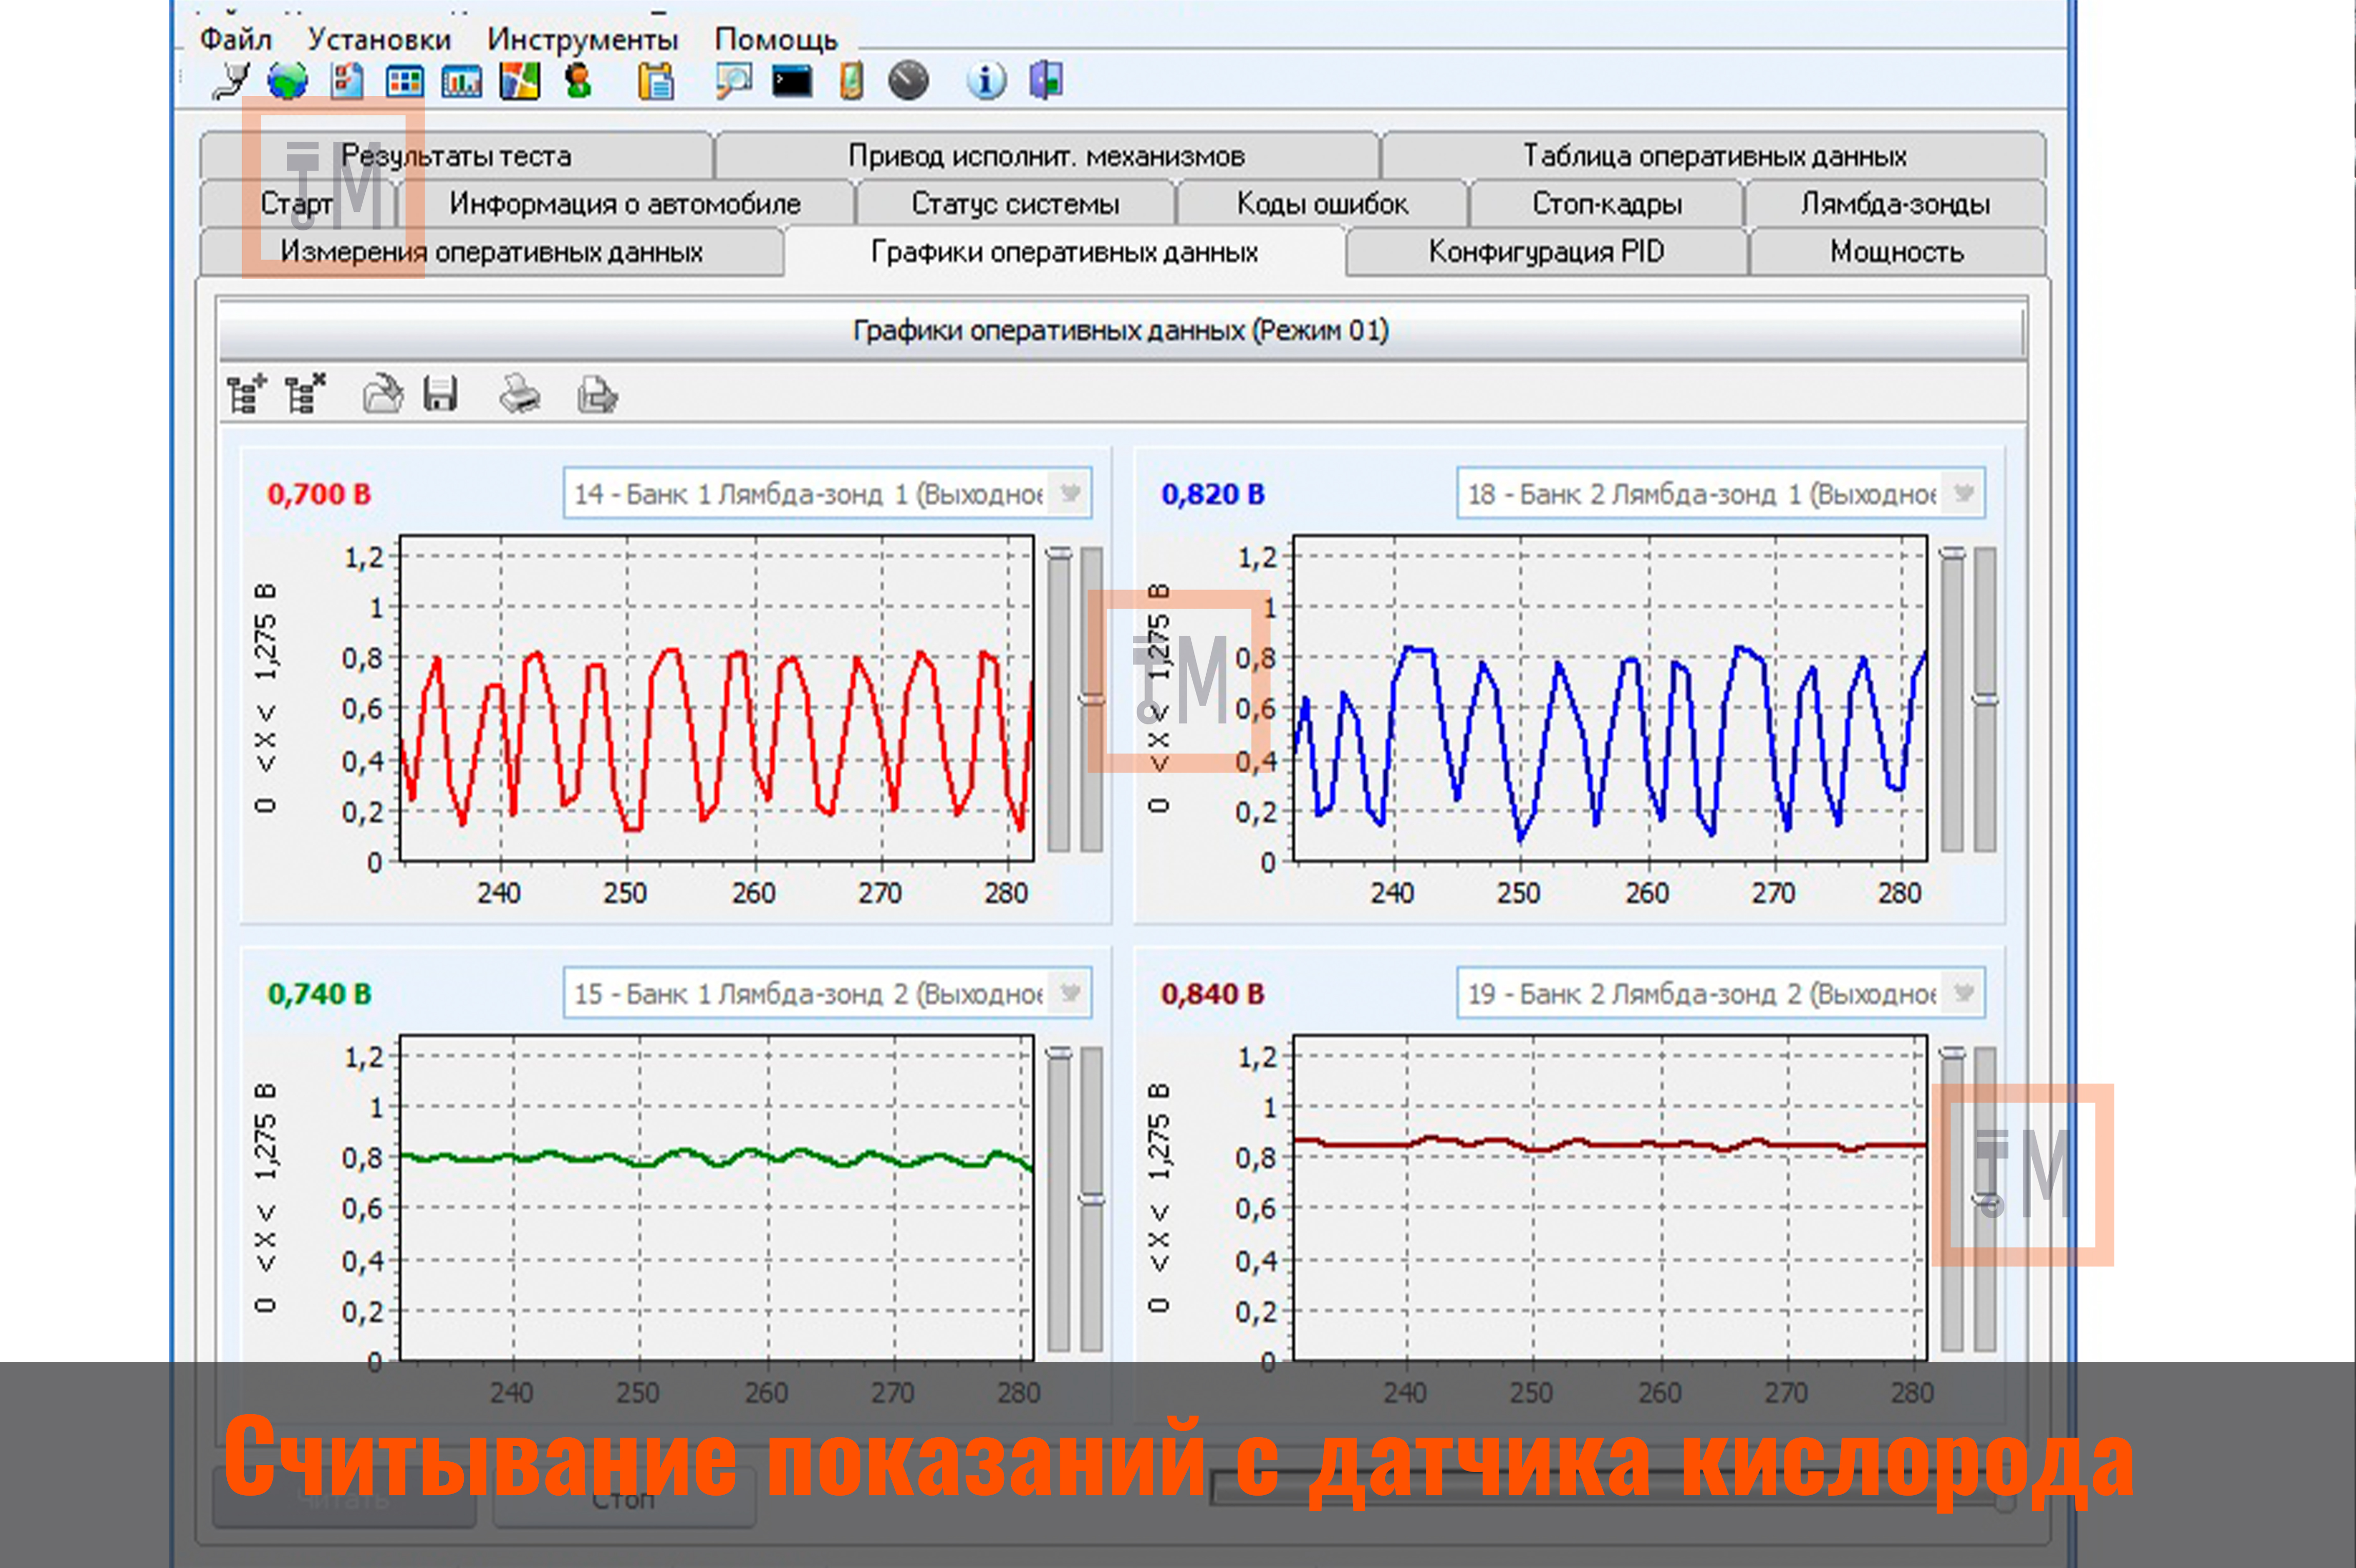Open the black terminal console icon
Image resolution: width=2356 pixels, height=1568 pixels.
click(792, 82)
